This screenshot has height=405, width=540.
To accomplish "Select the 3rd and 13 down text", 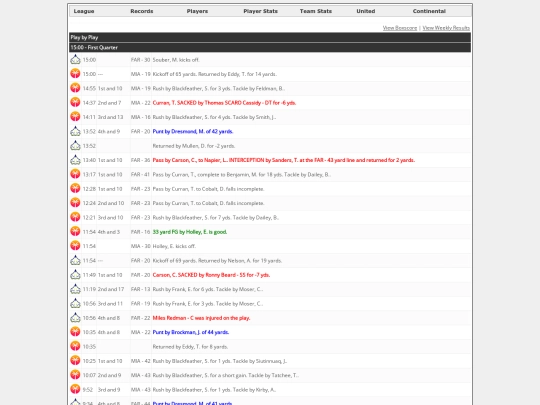I will (x=110, y=117).
